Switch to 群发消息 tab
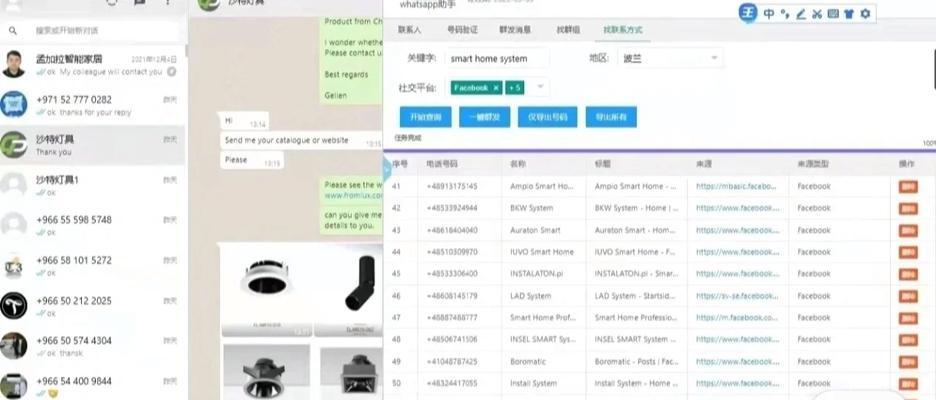936x400 pixels. click(x=515, y=29)
